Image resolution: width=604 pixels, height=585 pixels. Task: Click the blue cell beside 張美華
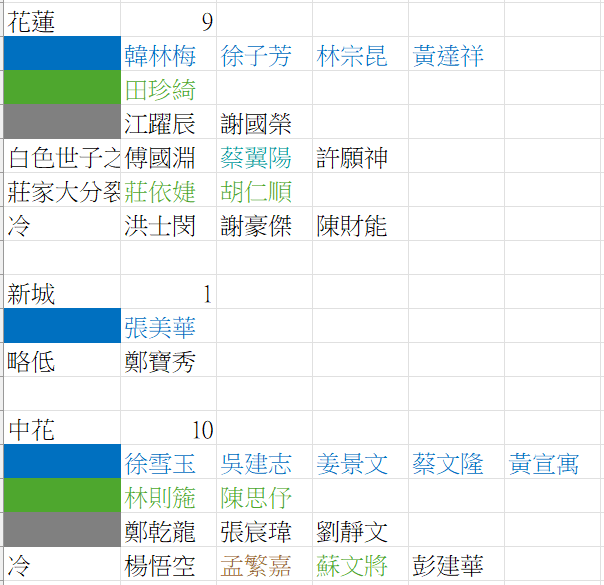(x=62, y=325)
